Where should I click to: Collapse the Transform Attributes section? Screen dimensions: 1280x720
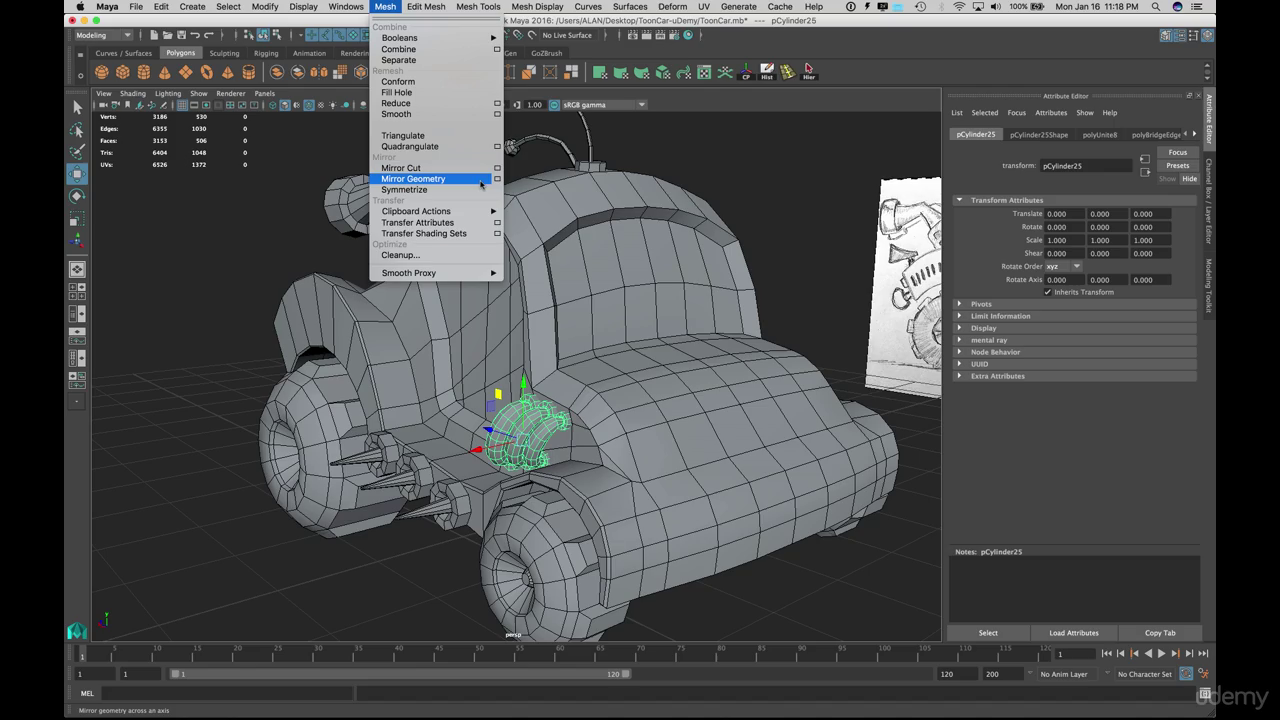959,200
